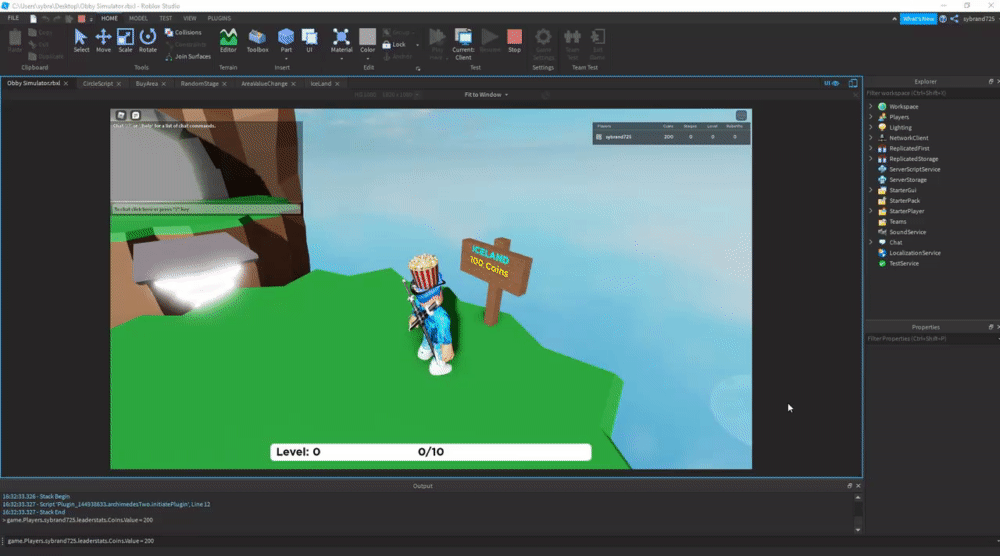
Task: Expand the Players tree node
Action: 871,117
